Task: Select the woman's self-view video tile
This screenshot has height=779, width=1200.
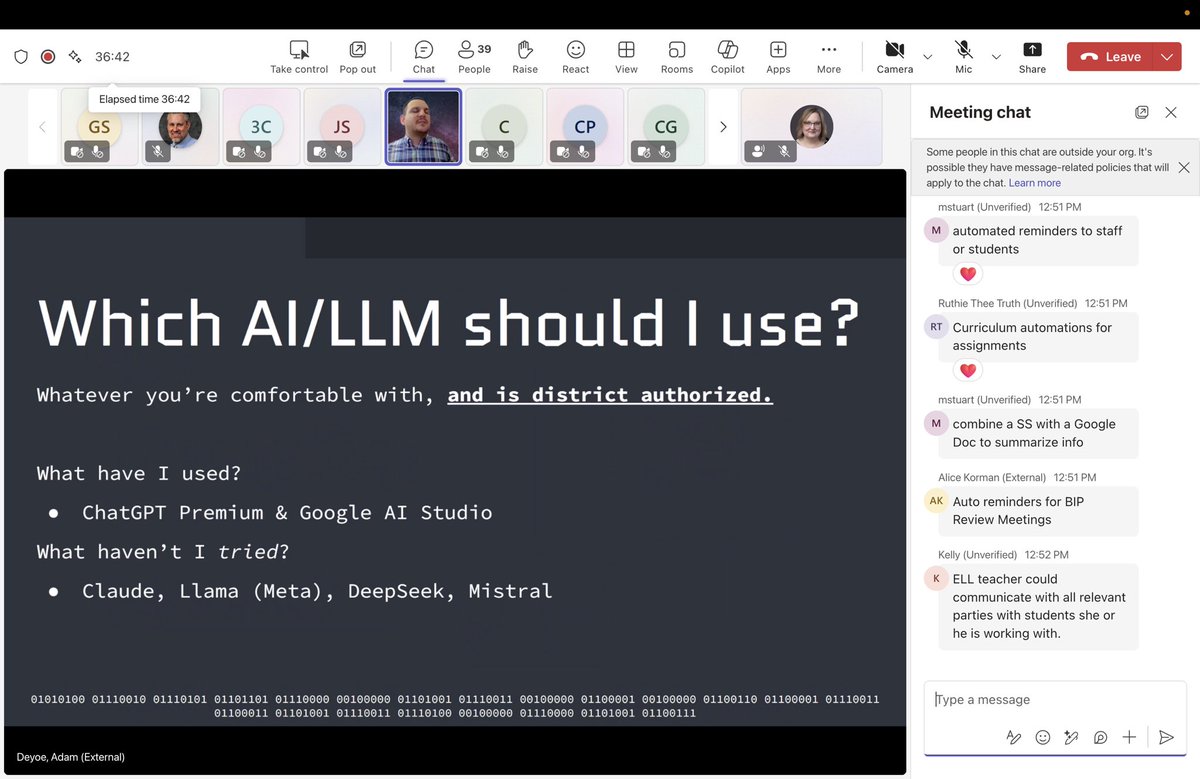Action: [812, 126]
